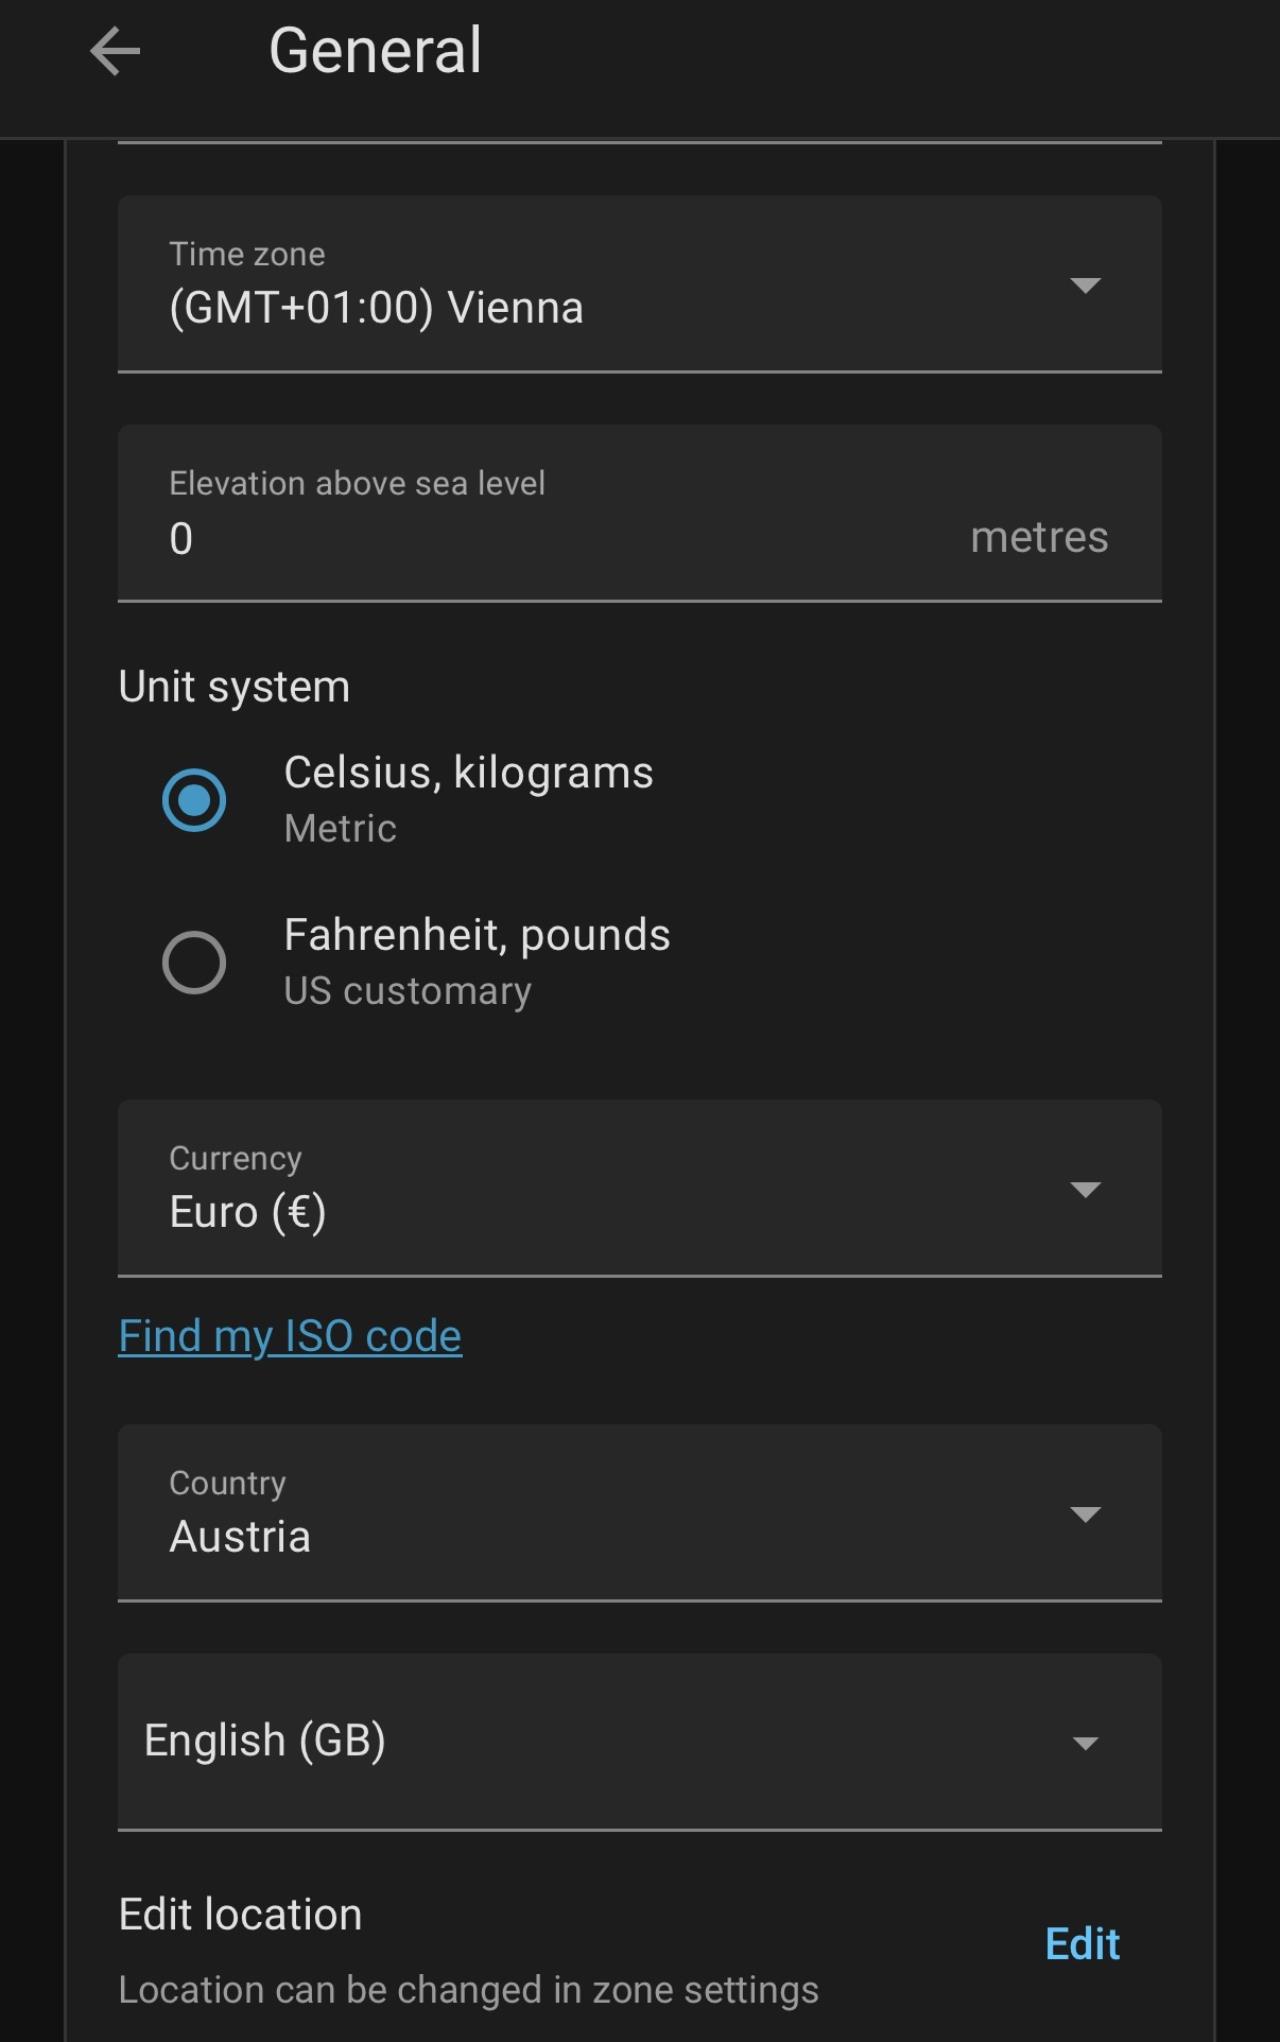1280x2042 pixels.
Task: Click the Time zone dropdown arrow
Action: 1085,285
